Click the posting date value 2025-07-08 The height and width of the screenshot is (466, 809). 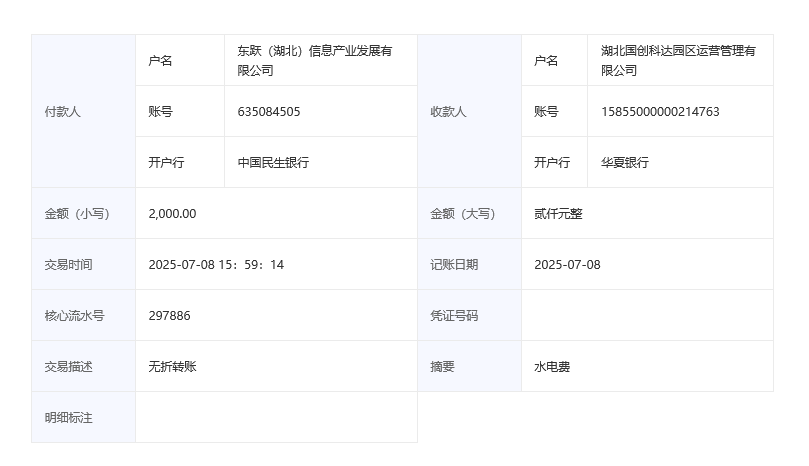pos(567,265)
